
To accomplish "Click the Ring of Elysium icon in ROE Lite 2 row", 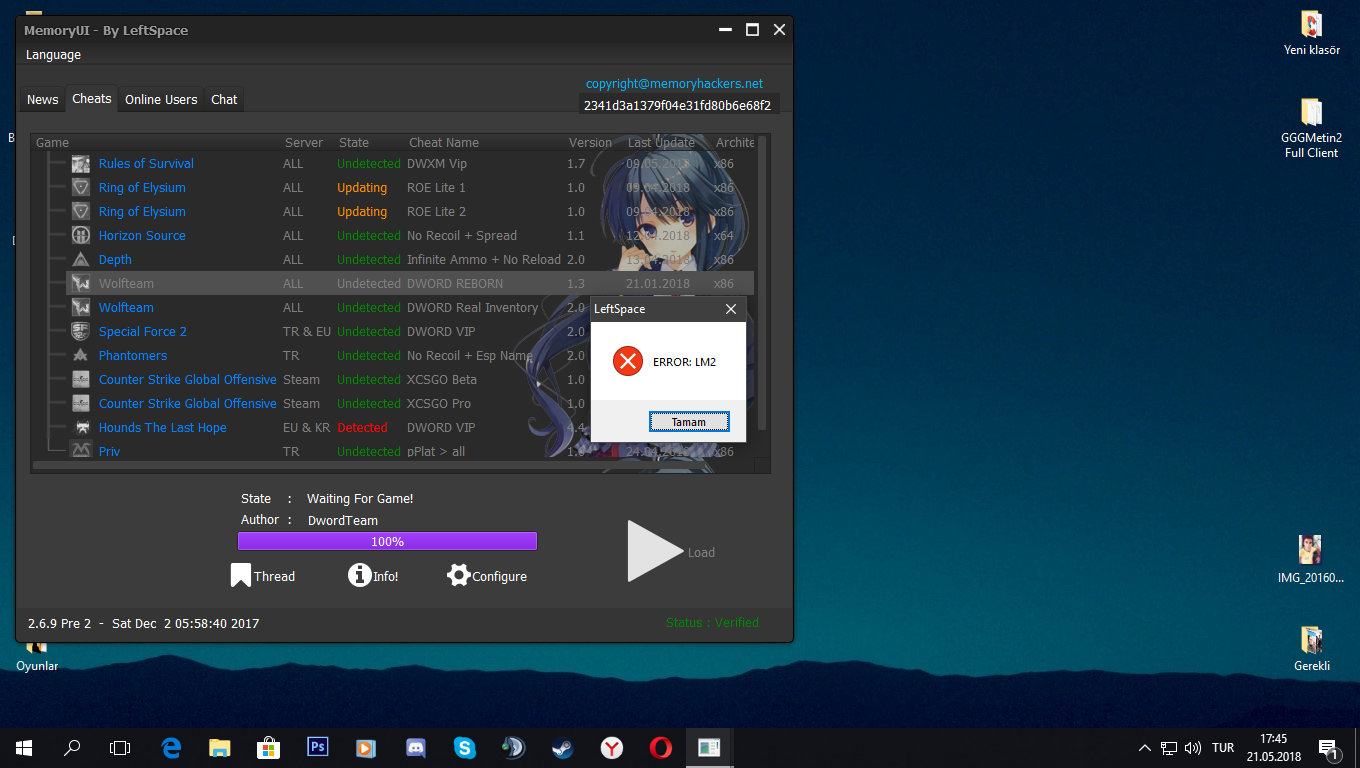I will pos(81,212).
